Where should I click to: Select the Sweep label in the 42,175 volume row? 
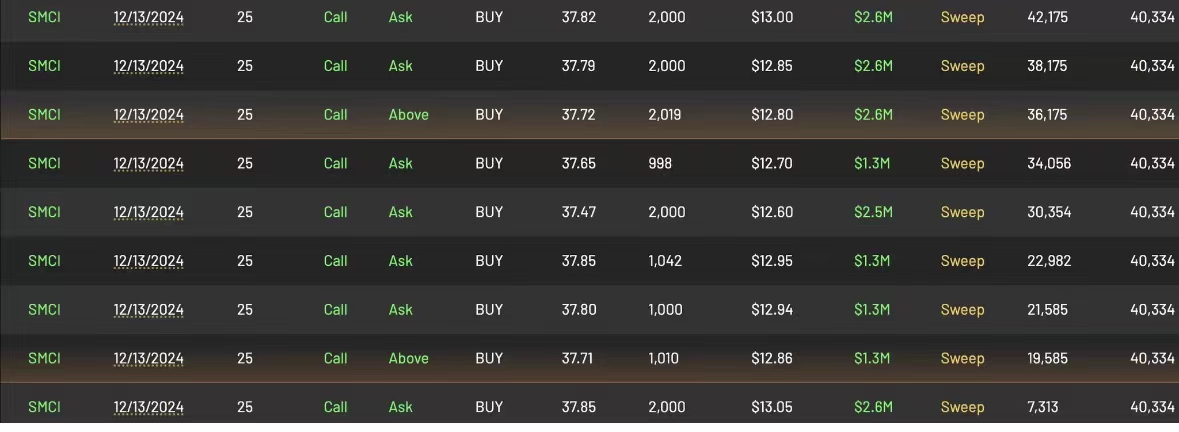962,17
